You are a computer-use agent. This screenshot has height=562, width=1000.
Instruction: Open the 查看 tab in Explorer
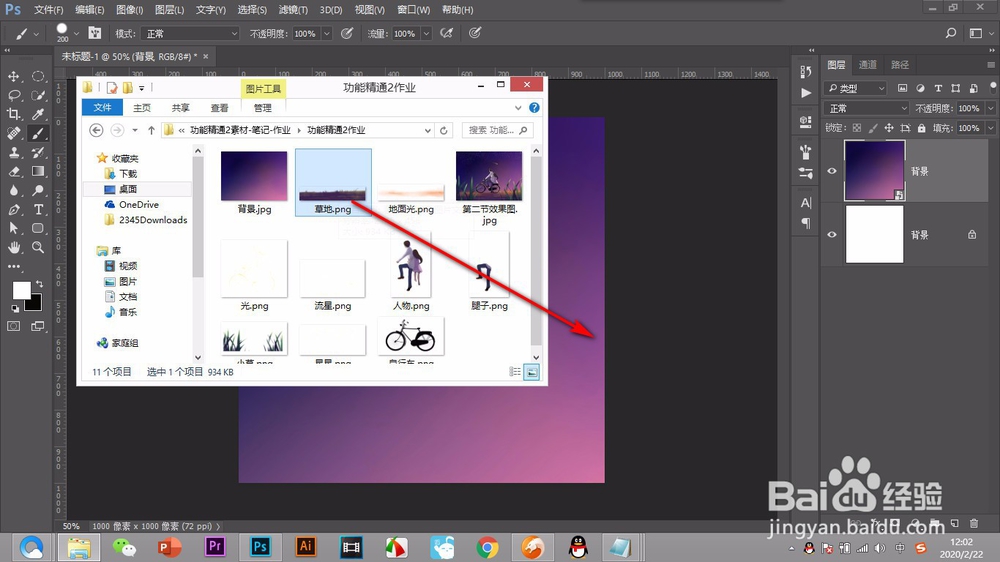coord(219,108)
